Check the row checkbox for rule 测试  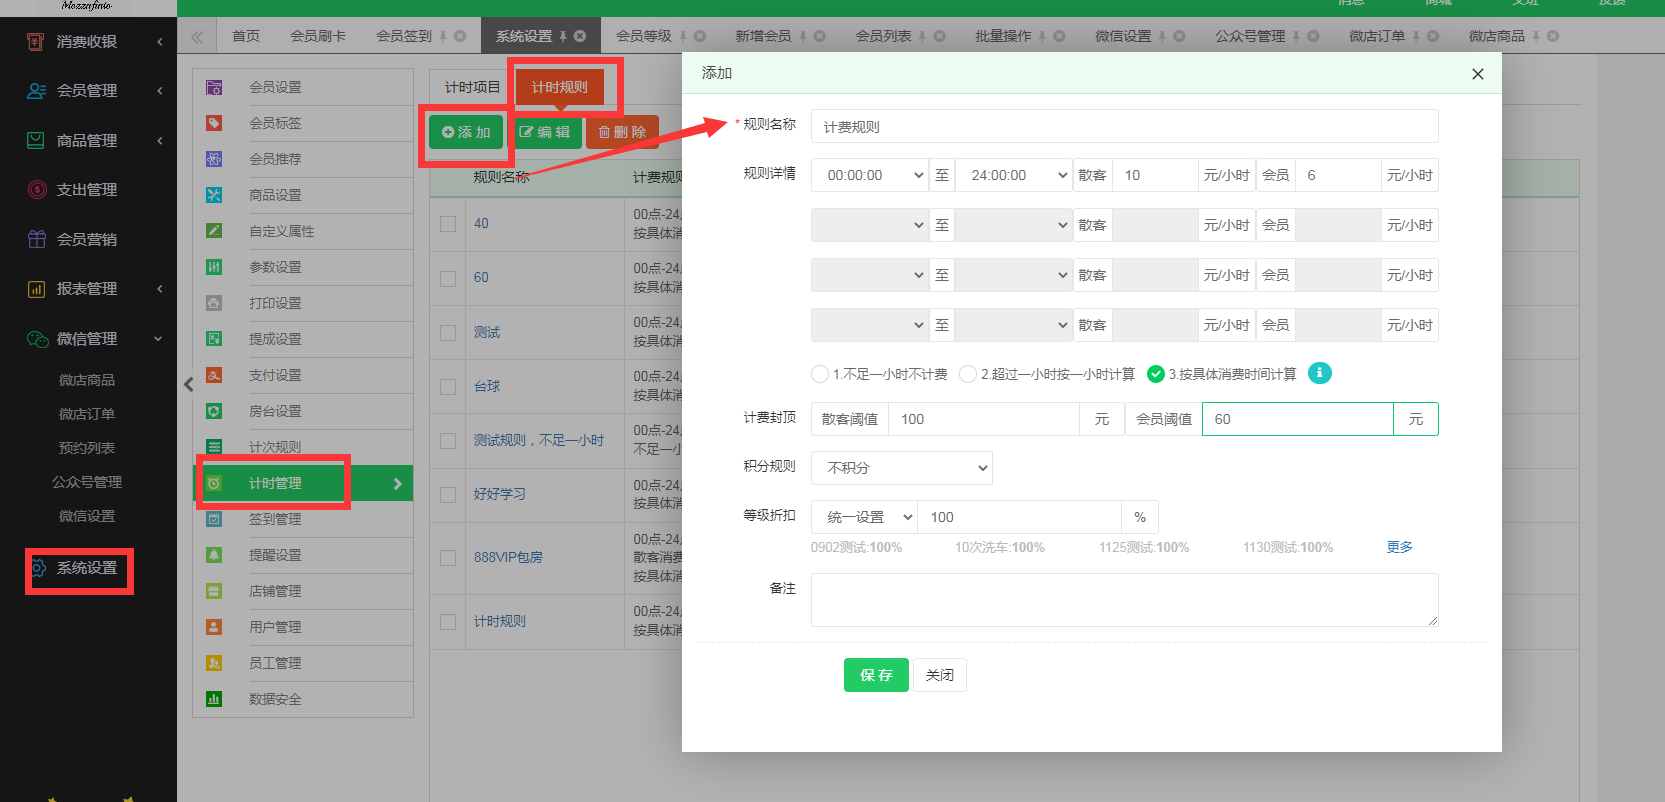point(448,332)
